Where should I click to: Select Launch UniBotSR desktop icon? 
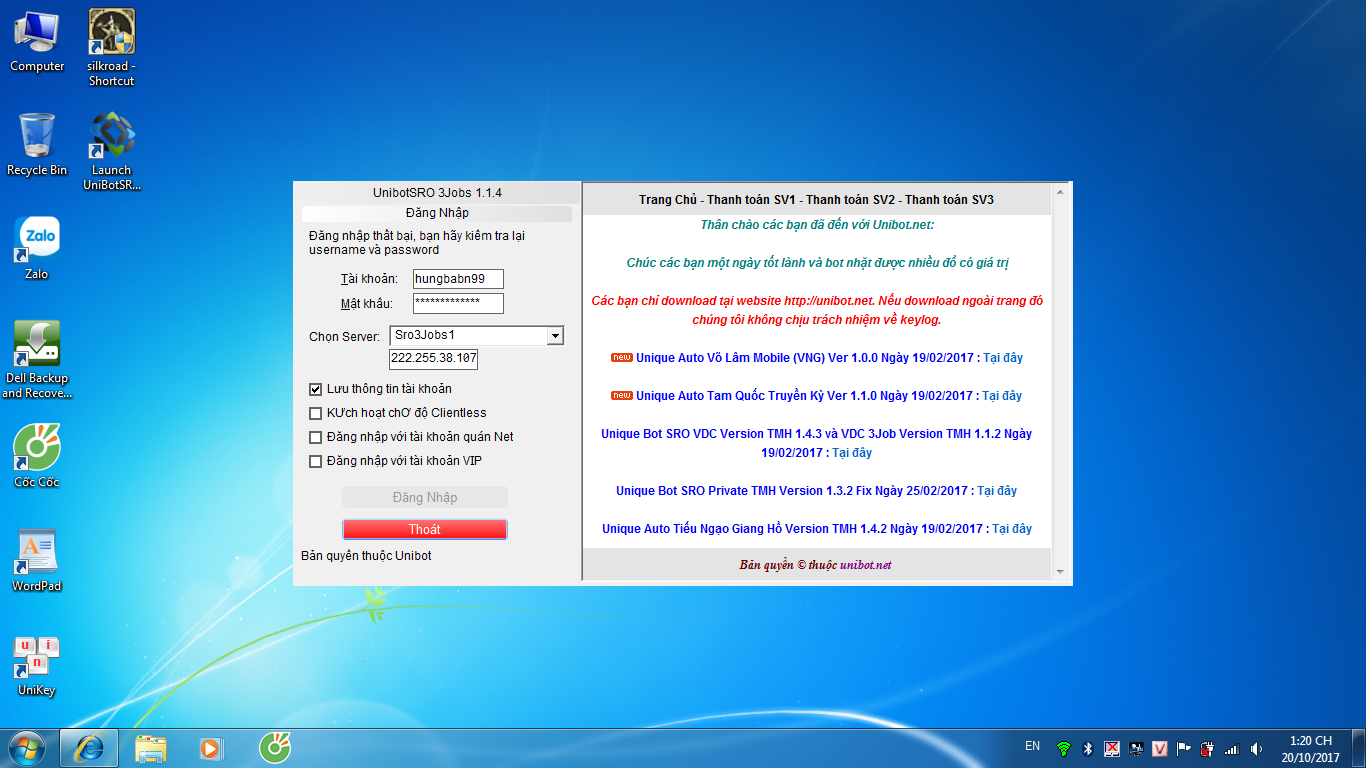tap(111, 151)
